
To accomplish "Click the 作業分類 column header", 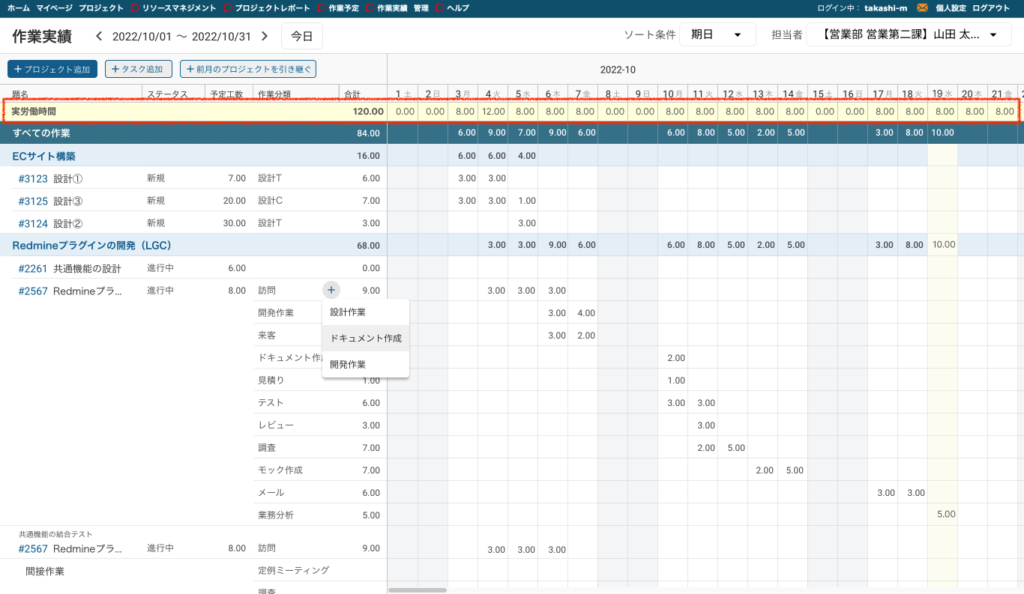I will click(274, 95).
